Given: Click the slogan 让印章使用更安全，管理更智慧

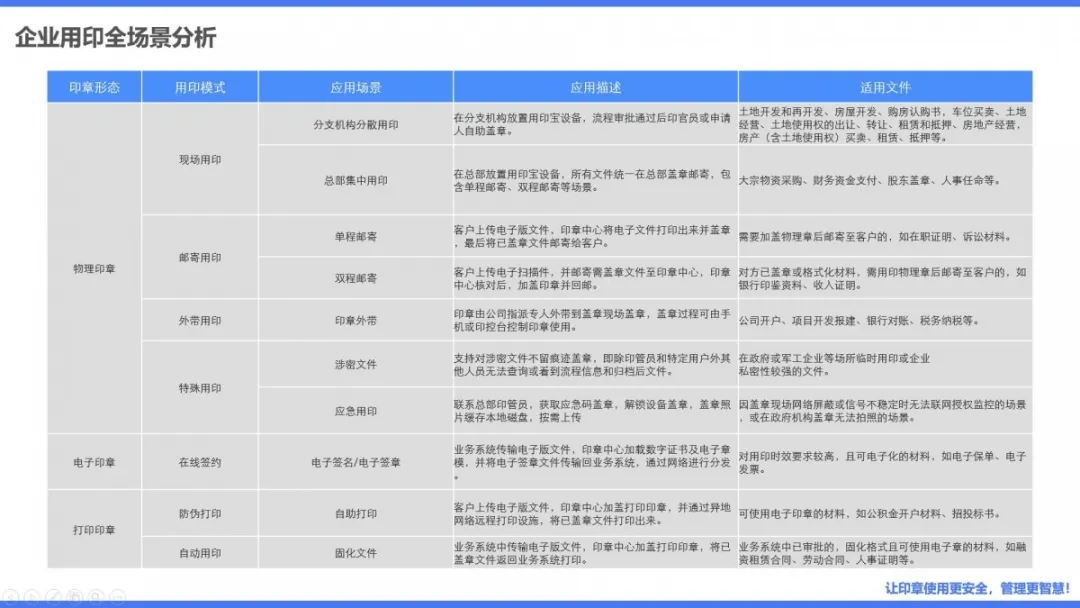Looking at the screenshot, I should coord(976,587).
